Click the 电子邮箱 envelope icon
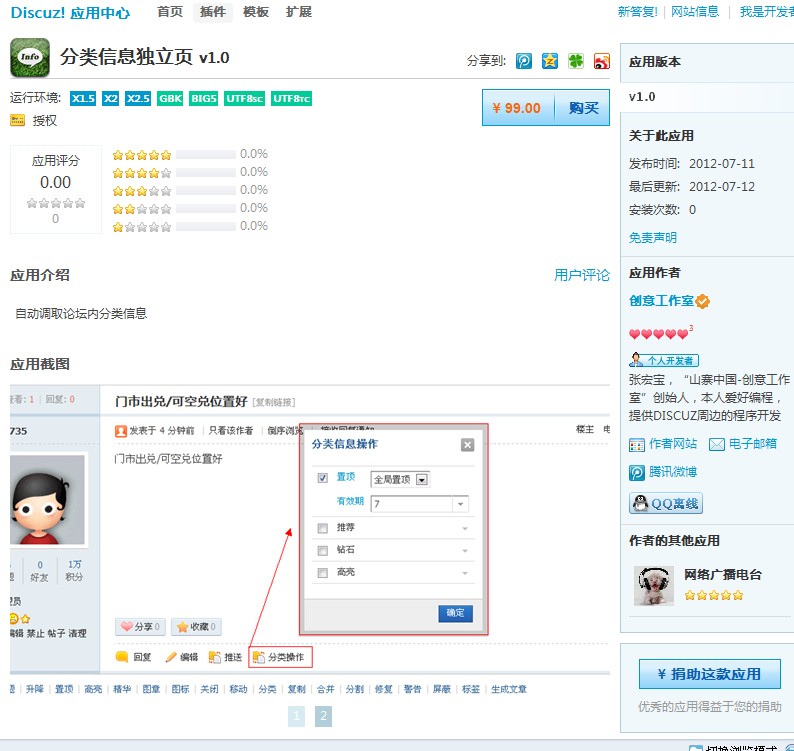Viewport: 794px width, 751px height. click(717, 445)
